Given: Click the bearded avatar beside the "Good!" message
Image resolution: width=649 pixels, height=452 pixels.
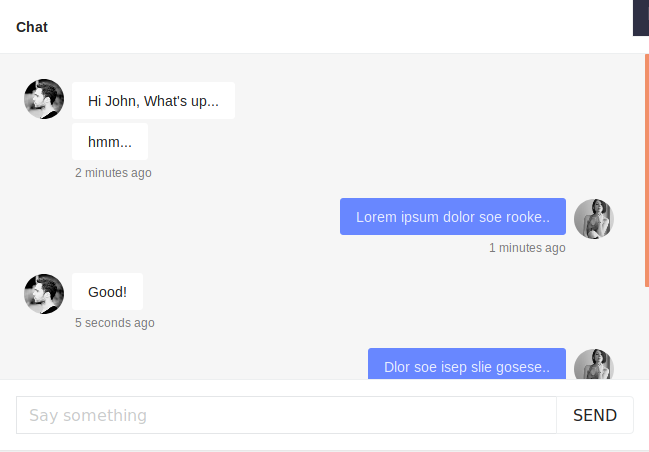Looking at the screenshot, I should 44,294.
